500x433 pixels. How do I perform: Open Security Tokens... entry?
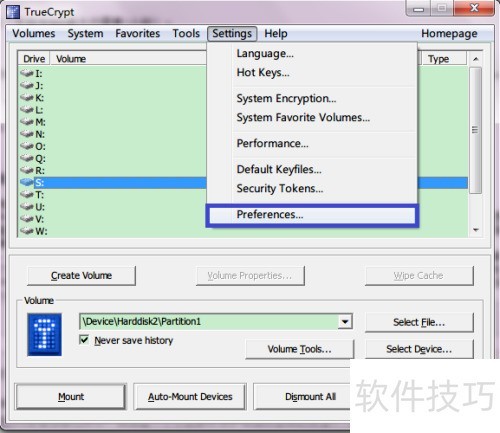point(312,188)
